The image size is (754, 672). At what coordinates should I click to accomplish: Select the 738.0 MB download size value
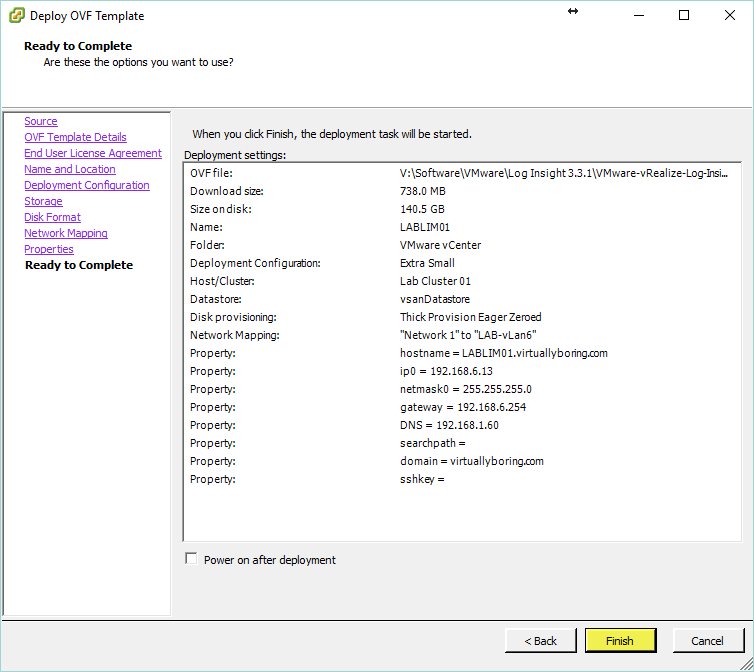tap(423, 191)
